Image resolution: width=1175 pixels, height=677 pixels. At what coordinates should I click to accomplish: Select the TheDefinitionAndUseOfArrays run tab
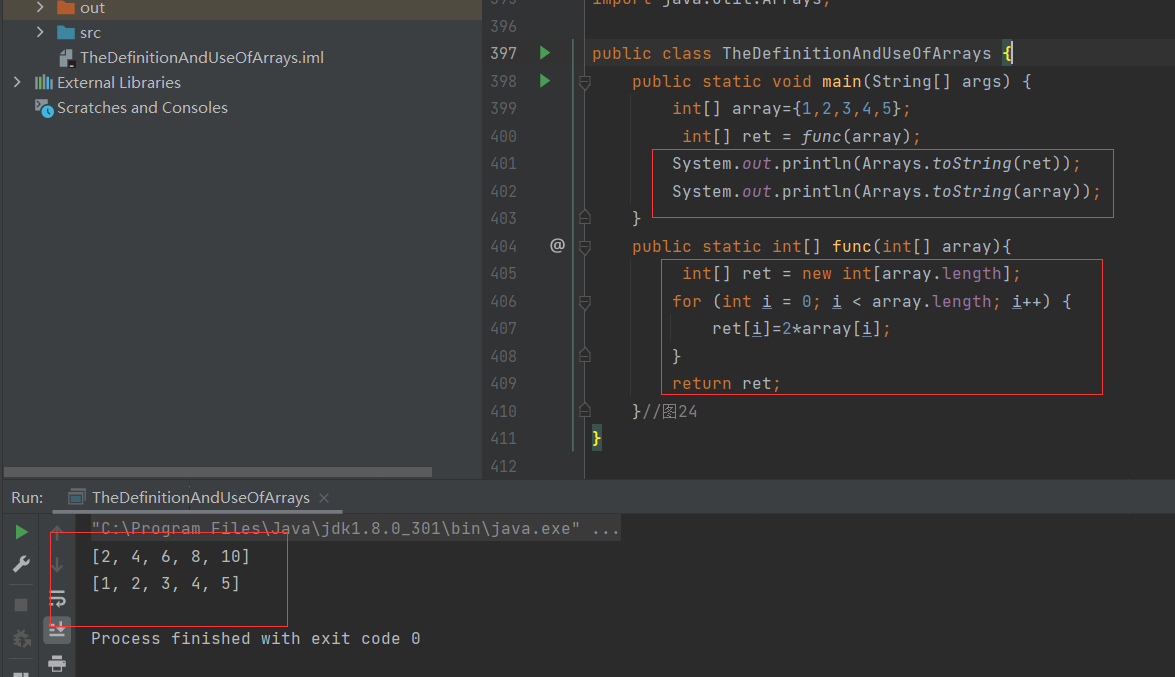pyautogui.click(x=198, y=497)
